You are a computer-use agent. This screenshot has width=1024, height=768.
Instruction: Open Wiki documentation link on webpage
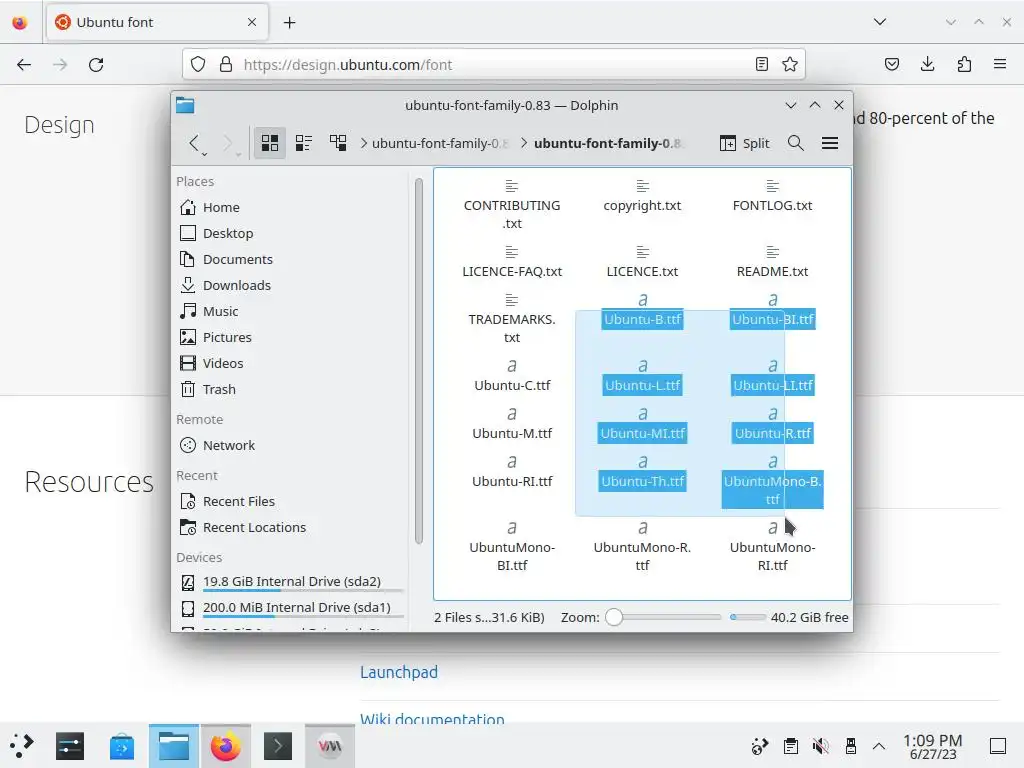tap(432, 719)
